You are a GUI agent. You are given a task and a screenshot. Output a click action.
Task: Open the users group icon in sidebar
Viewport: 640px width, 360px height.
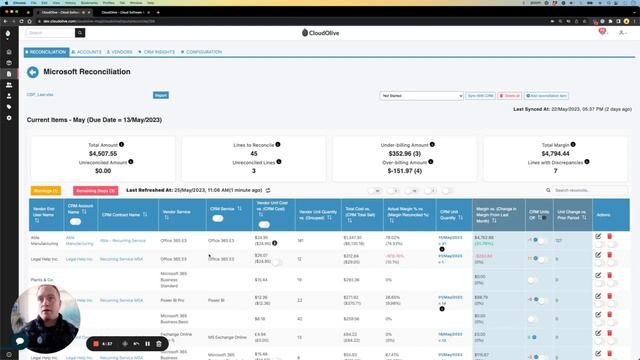click(x=9, y=85)
